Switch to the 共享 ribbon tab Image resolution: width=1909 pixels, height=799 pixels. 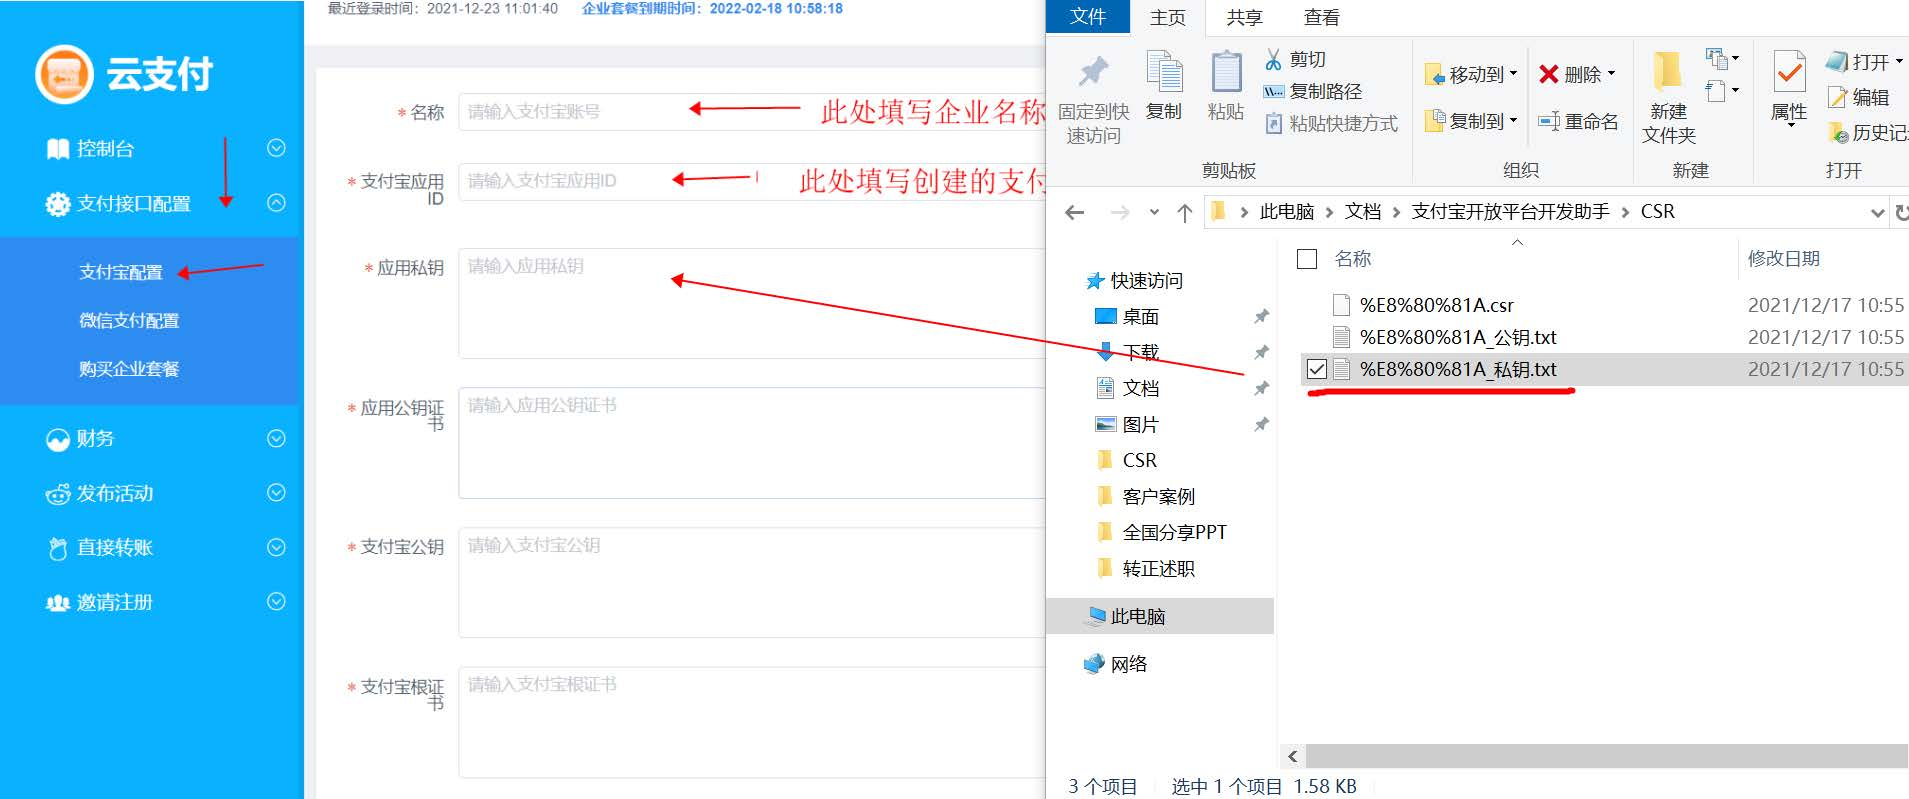pos(1245,17)
